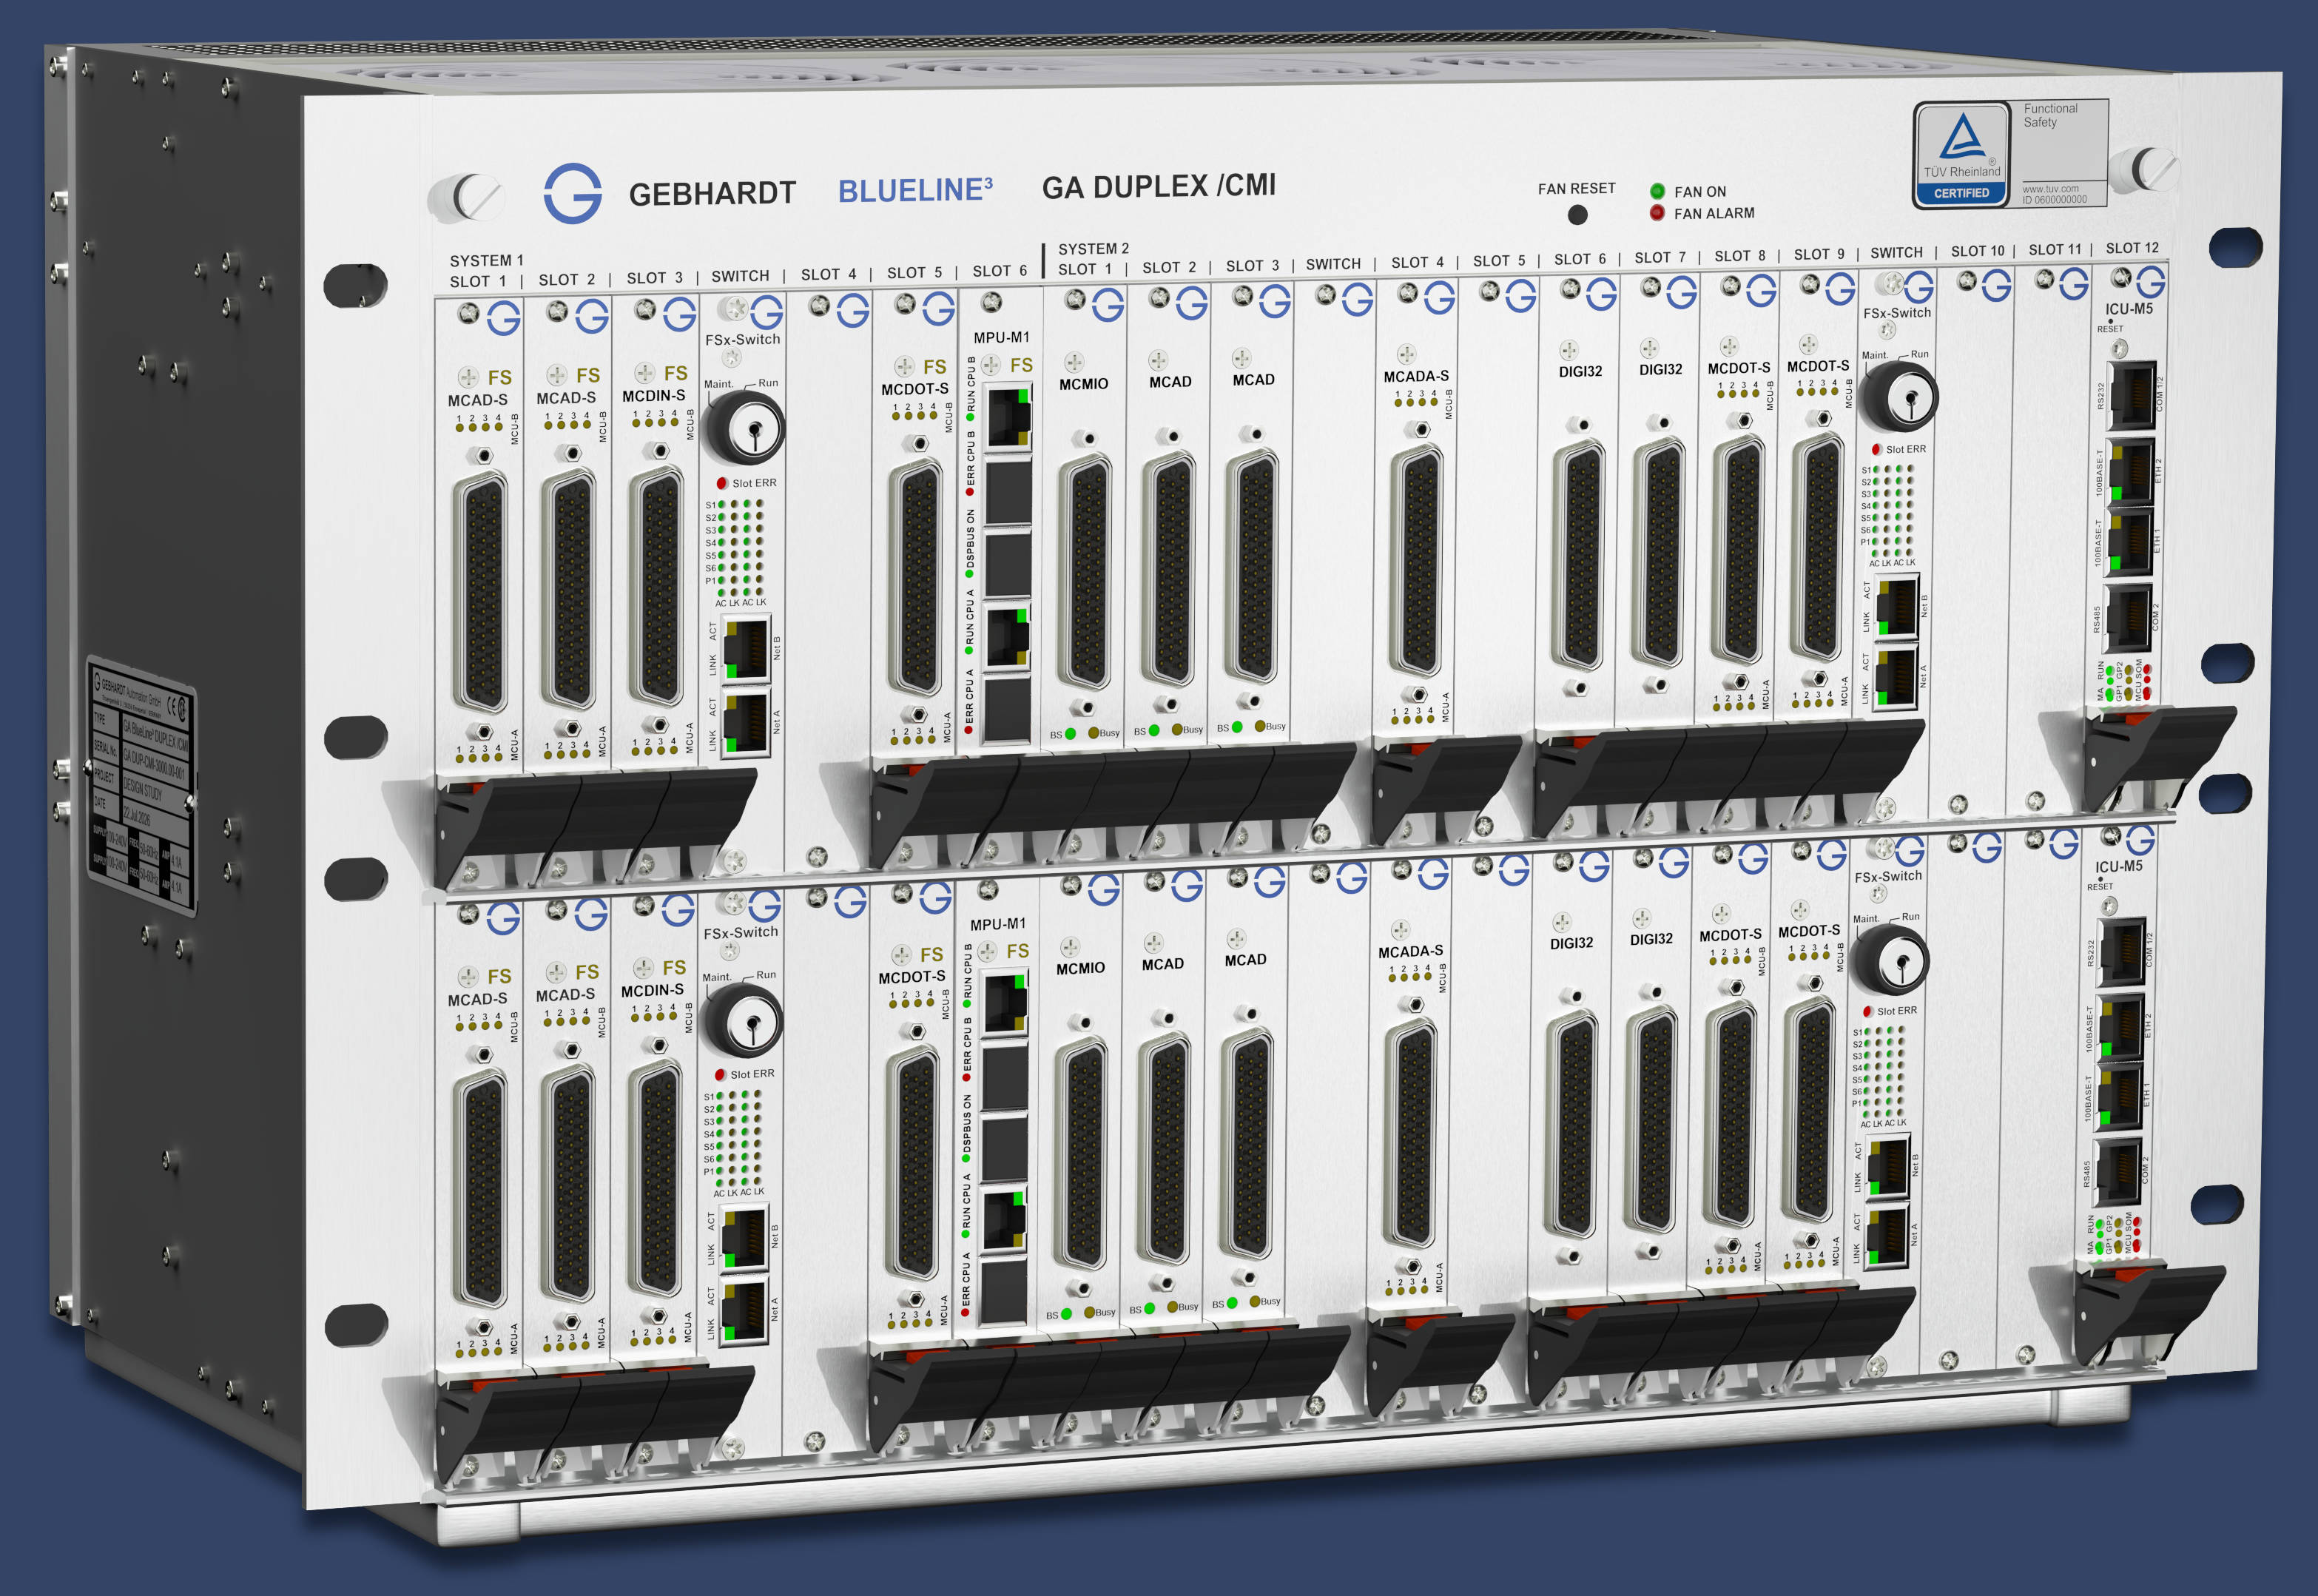Image resolution: width=2318 pixels, height=1596 pixels.
Task: Click the GEBHARDT brand name text
Action: point(712,193)
